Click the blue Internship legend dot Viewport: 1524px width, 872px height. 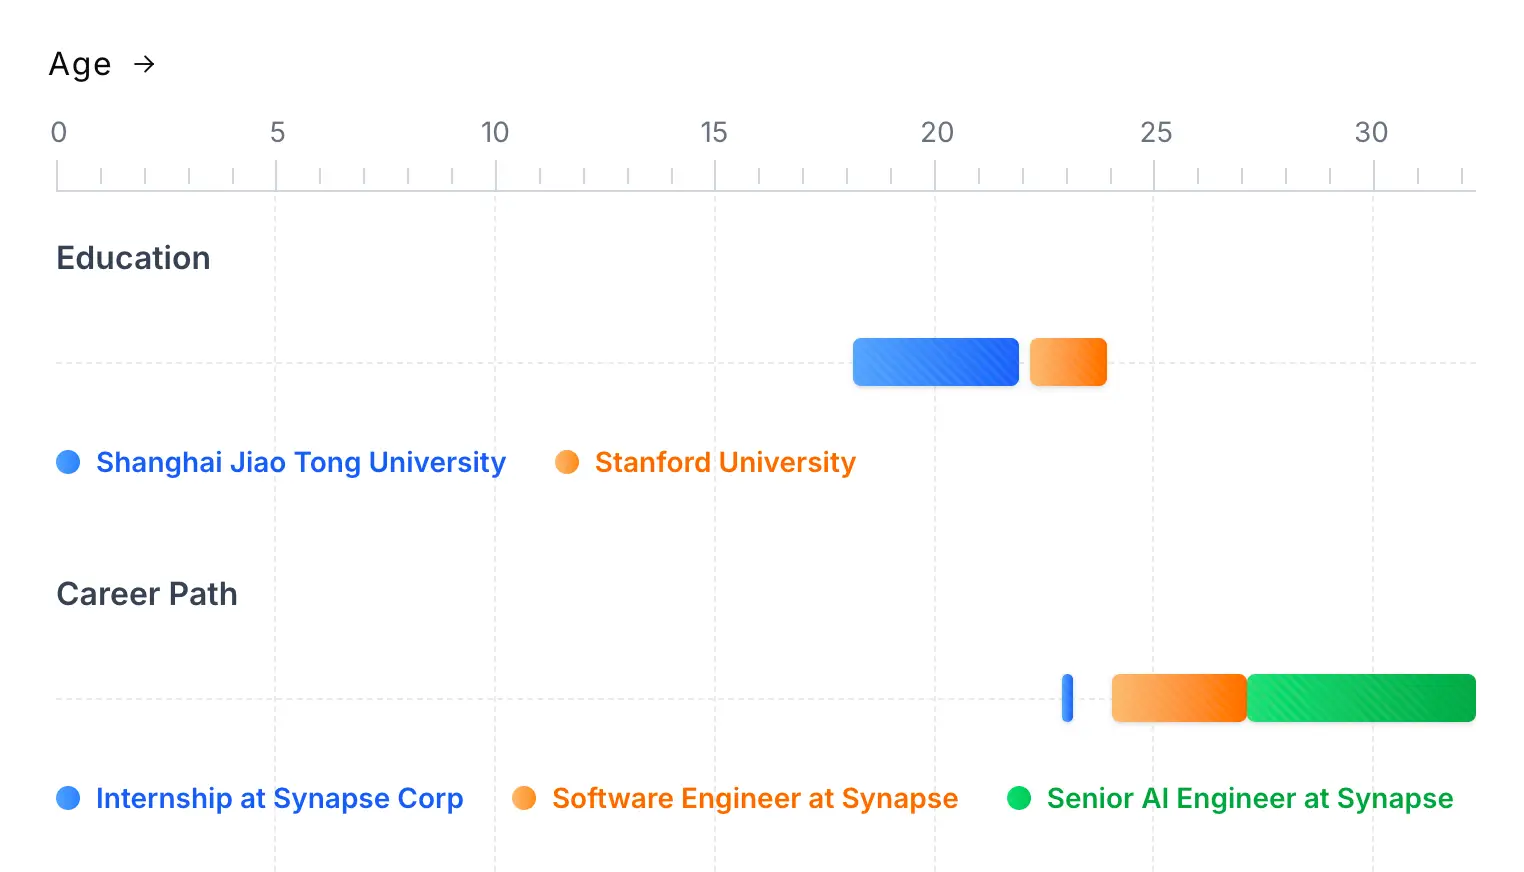[x=68, y=798]
